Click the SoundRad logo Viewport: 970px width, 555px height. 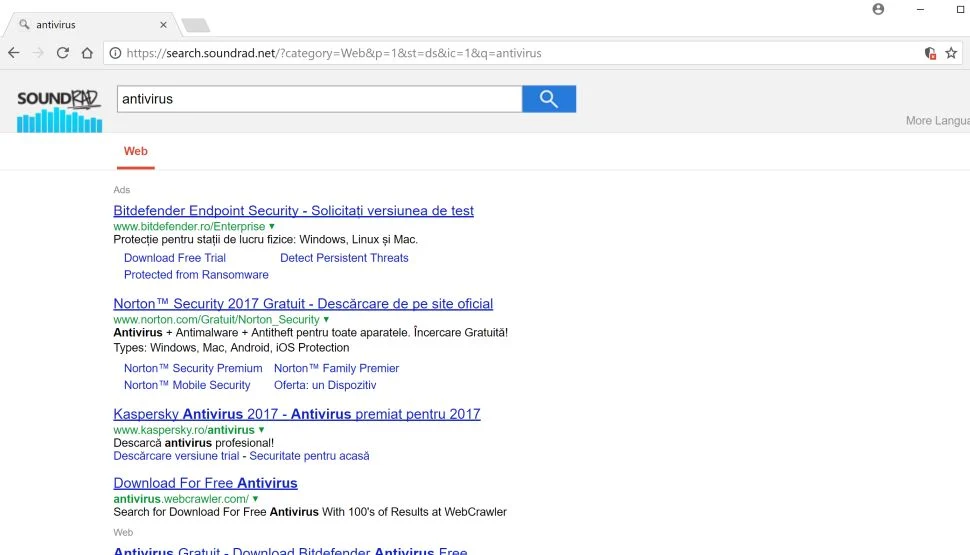click(59, 111)
